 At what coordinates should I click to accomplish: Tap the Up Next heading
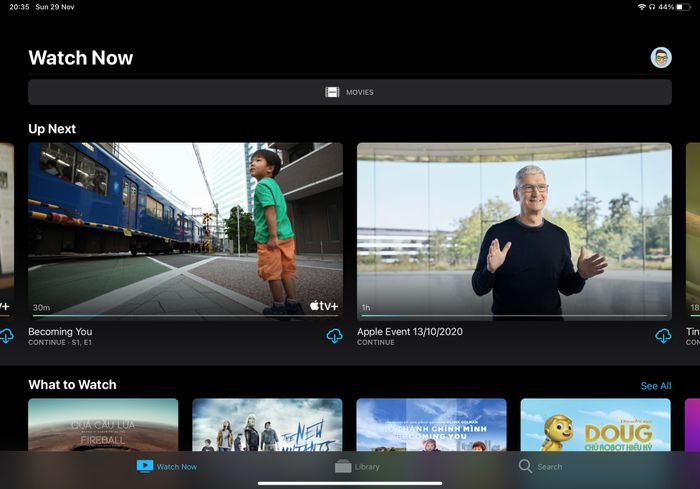tap(52, 129)
